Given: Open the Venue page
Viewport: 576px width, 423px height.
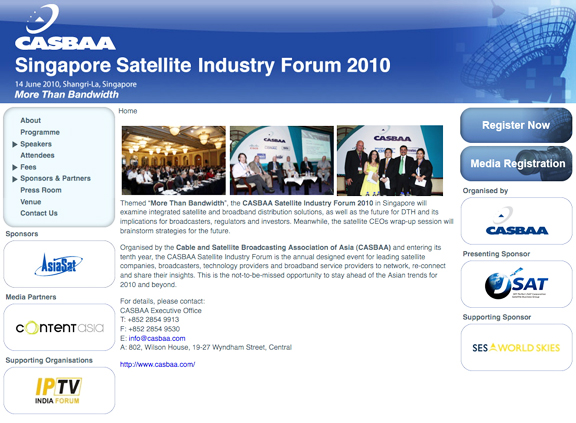Looking at the screenshot, I should [31, 202].
